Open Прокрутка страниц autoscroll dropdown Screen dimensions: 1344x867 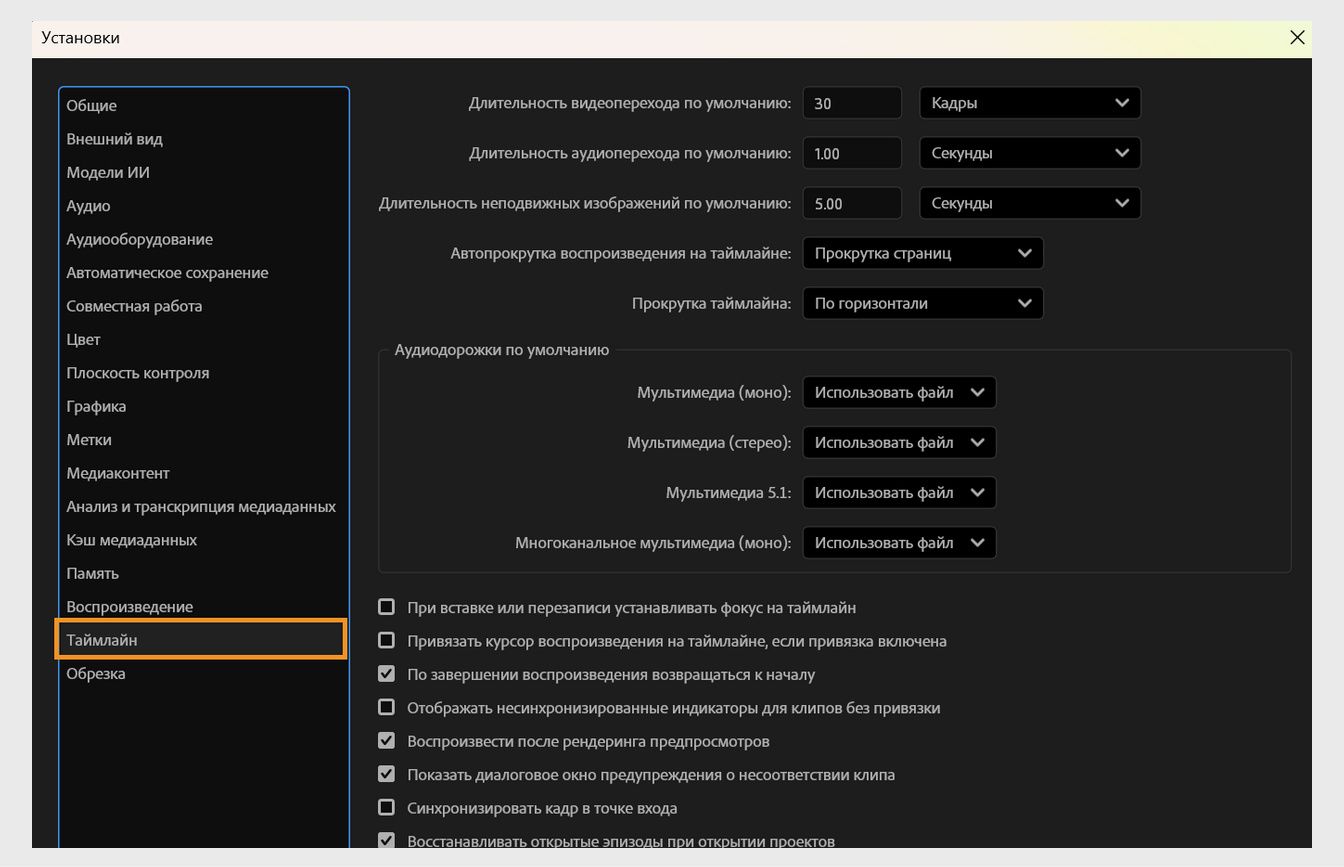tap(923, 253)
